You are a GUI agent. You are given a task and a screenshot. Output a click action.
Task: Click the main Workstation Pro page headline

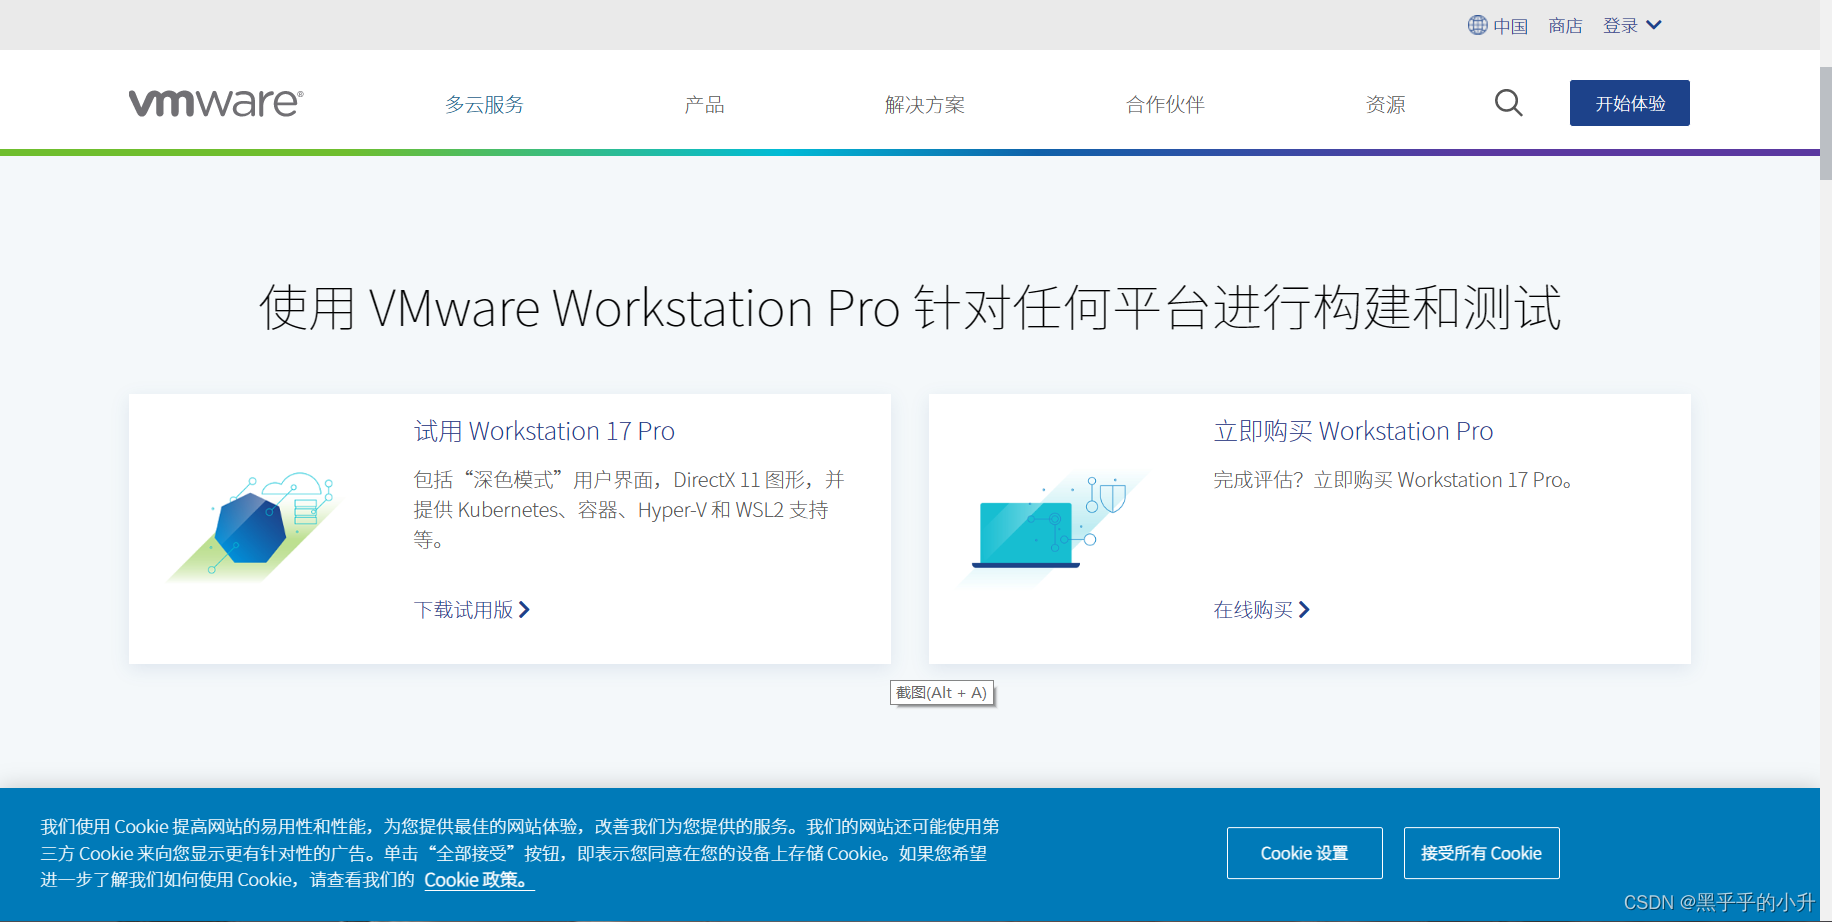(x=910, y=308)
